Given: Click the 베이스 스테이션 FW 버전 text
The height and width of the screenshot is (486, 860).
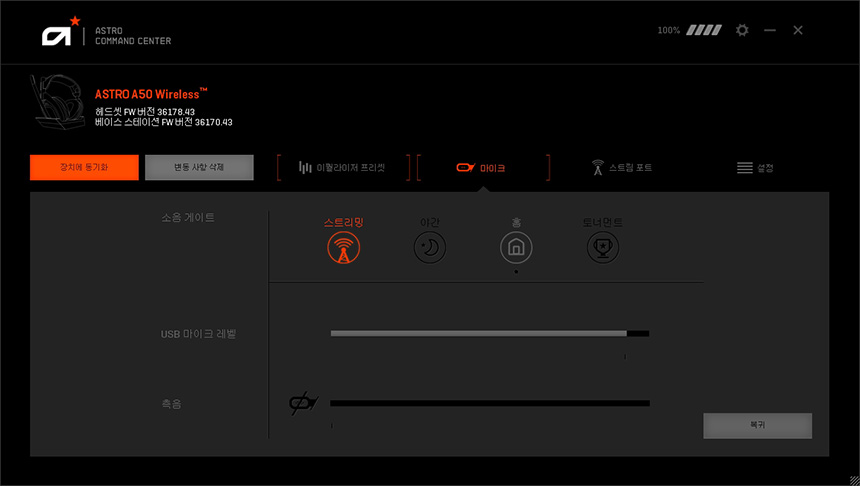Looking at the screenshot, I should [x=163, y=122].
